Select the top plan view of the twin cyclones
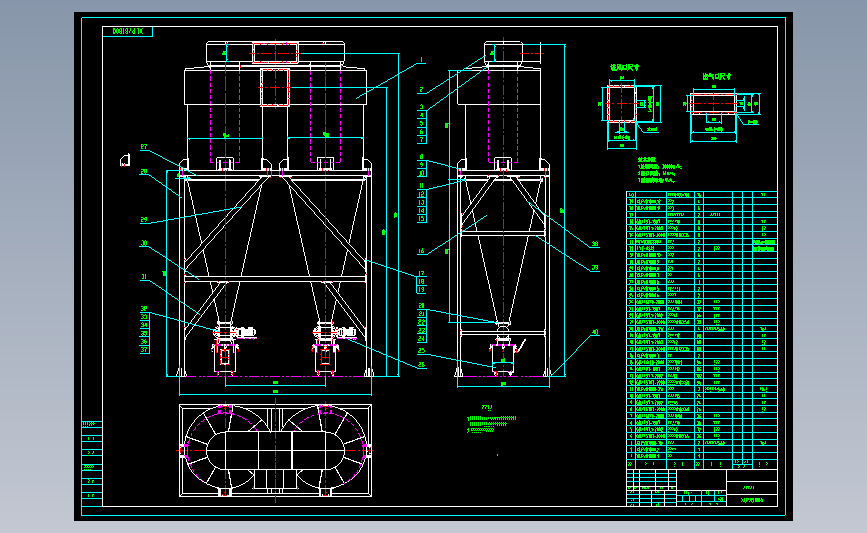 275,450
